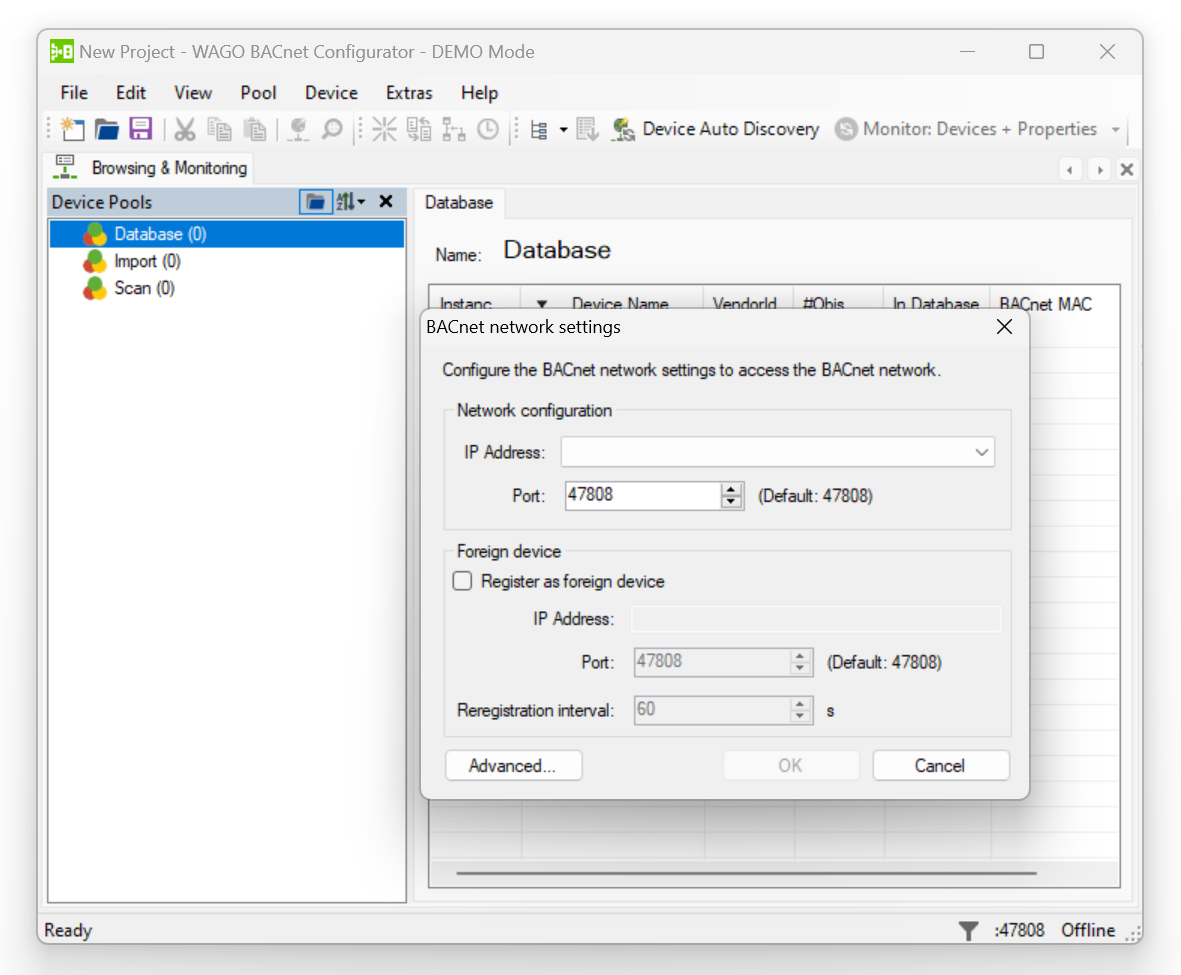Open the File menu
The image size is (1181, 975).
pos(74,93)
